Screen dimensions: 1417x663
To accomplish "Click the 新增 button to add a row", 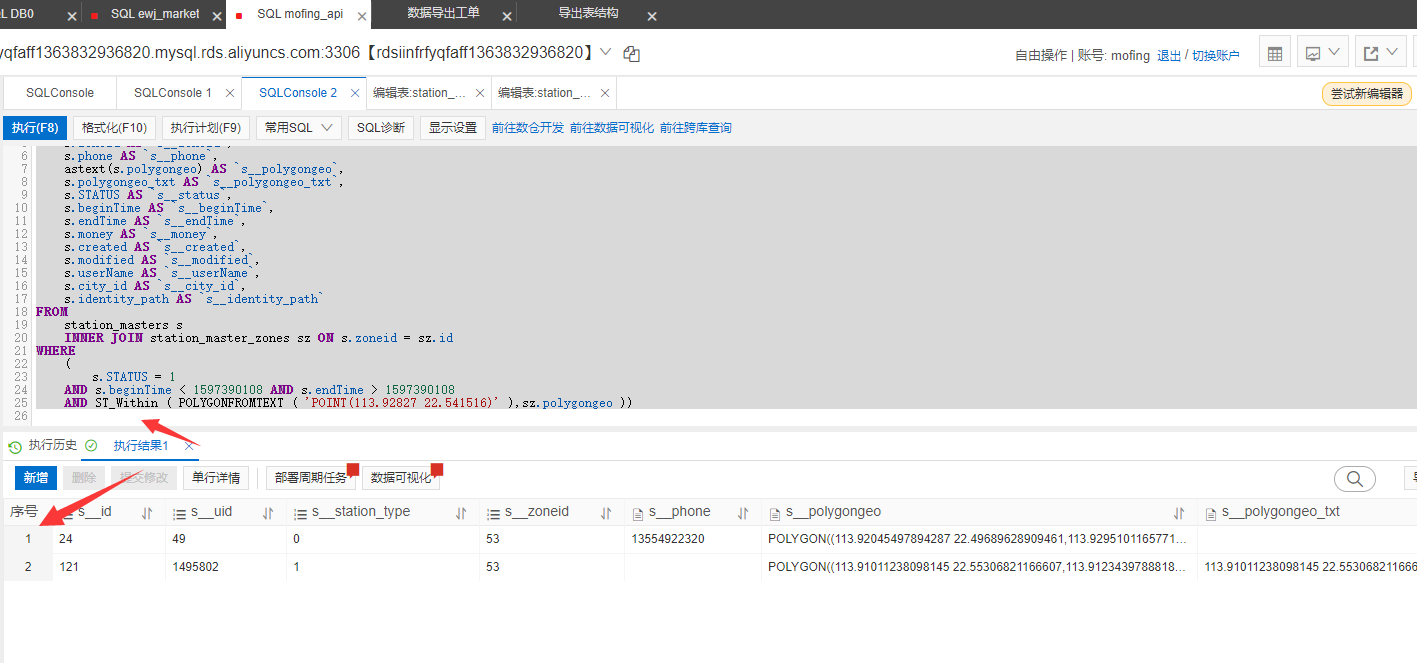I will (x=35, y=478).
